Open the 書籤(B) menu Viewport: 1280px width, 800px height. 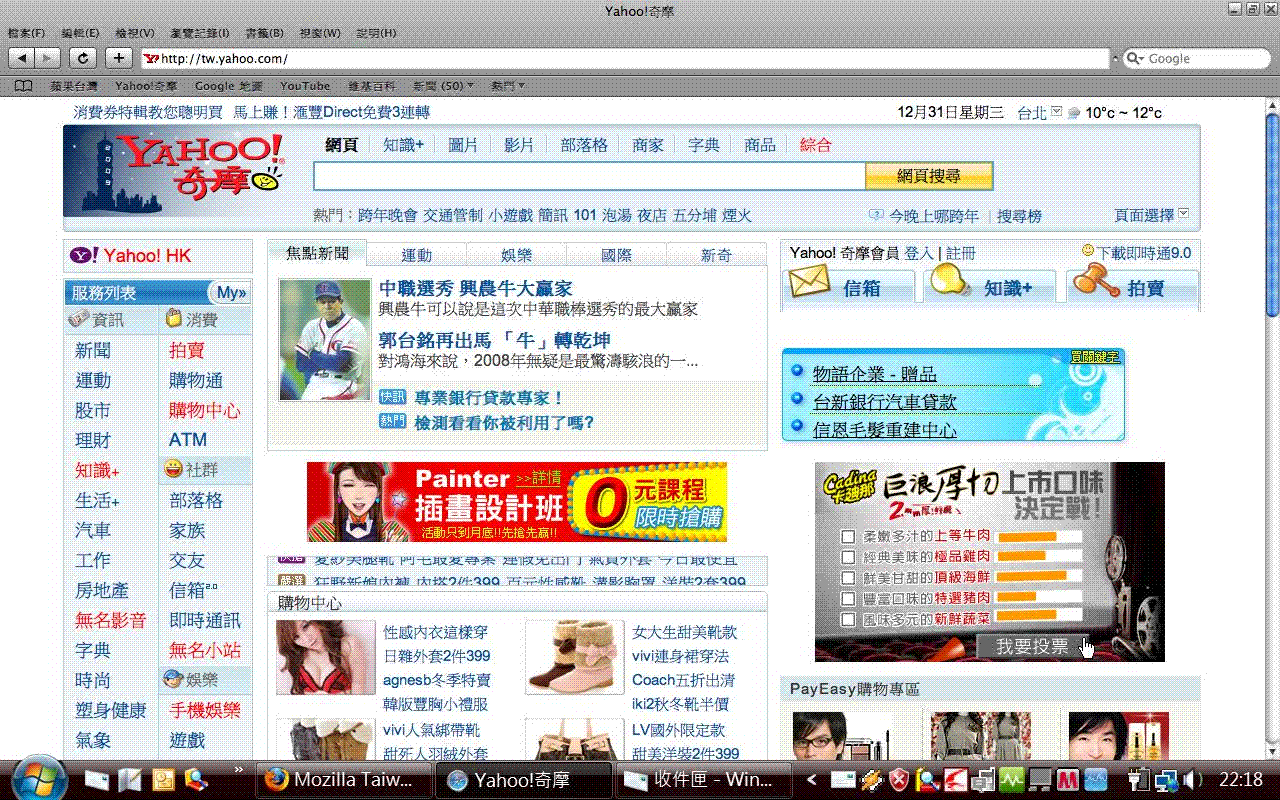click(264, 33)
